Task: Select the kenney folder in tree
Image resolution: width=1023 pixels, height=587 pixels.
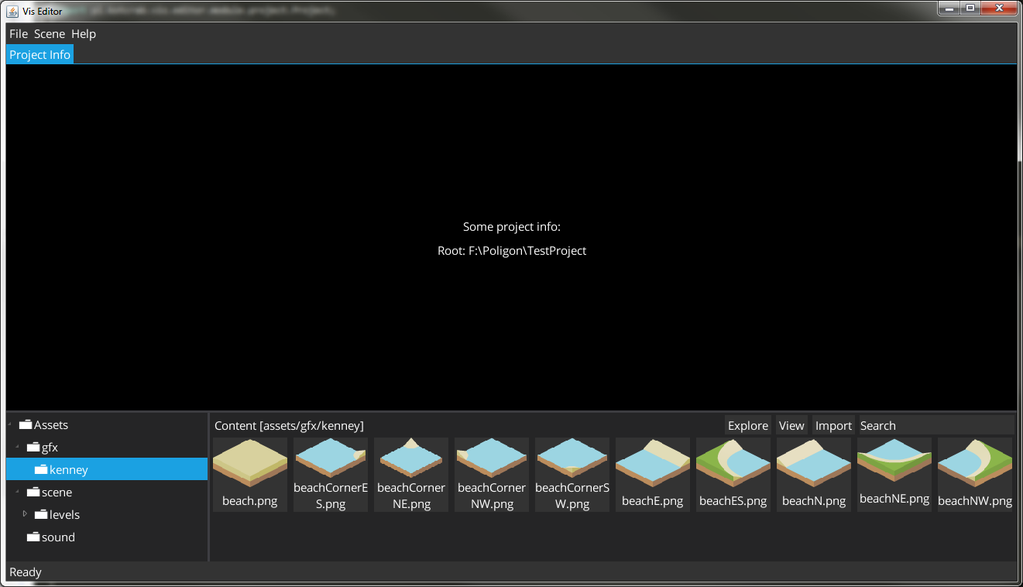Action: point(69,469)
